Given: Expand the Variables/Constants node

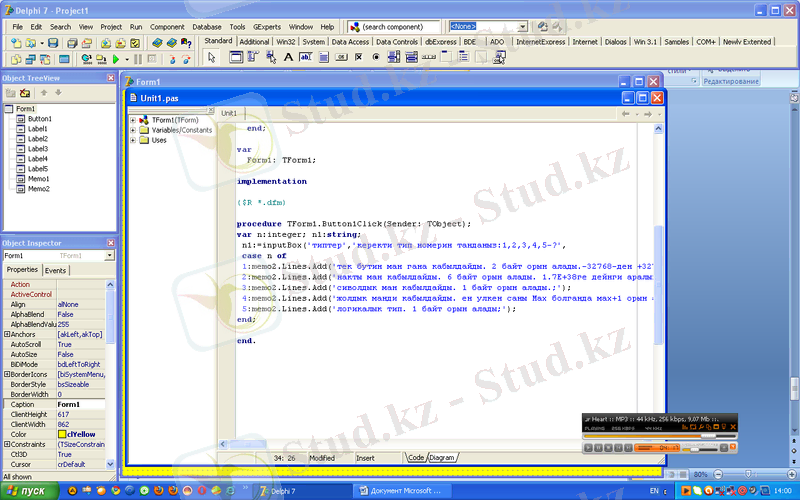Looking at the screenshot, I should point(133,130).
